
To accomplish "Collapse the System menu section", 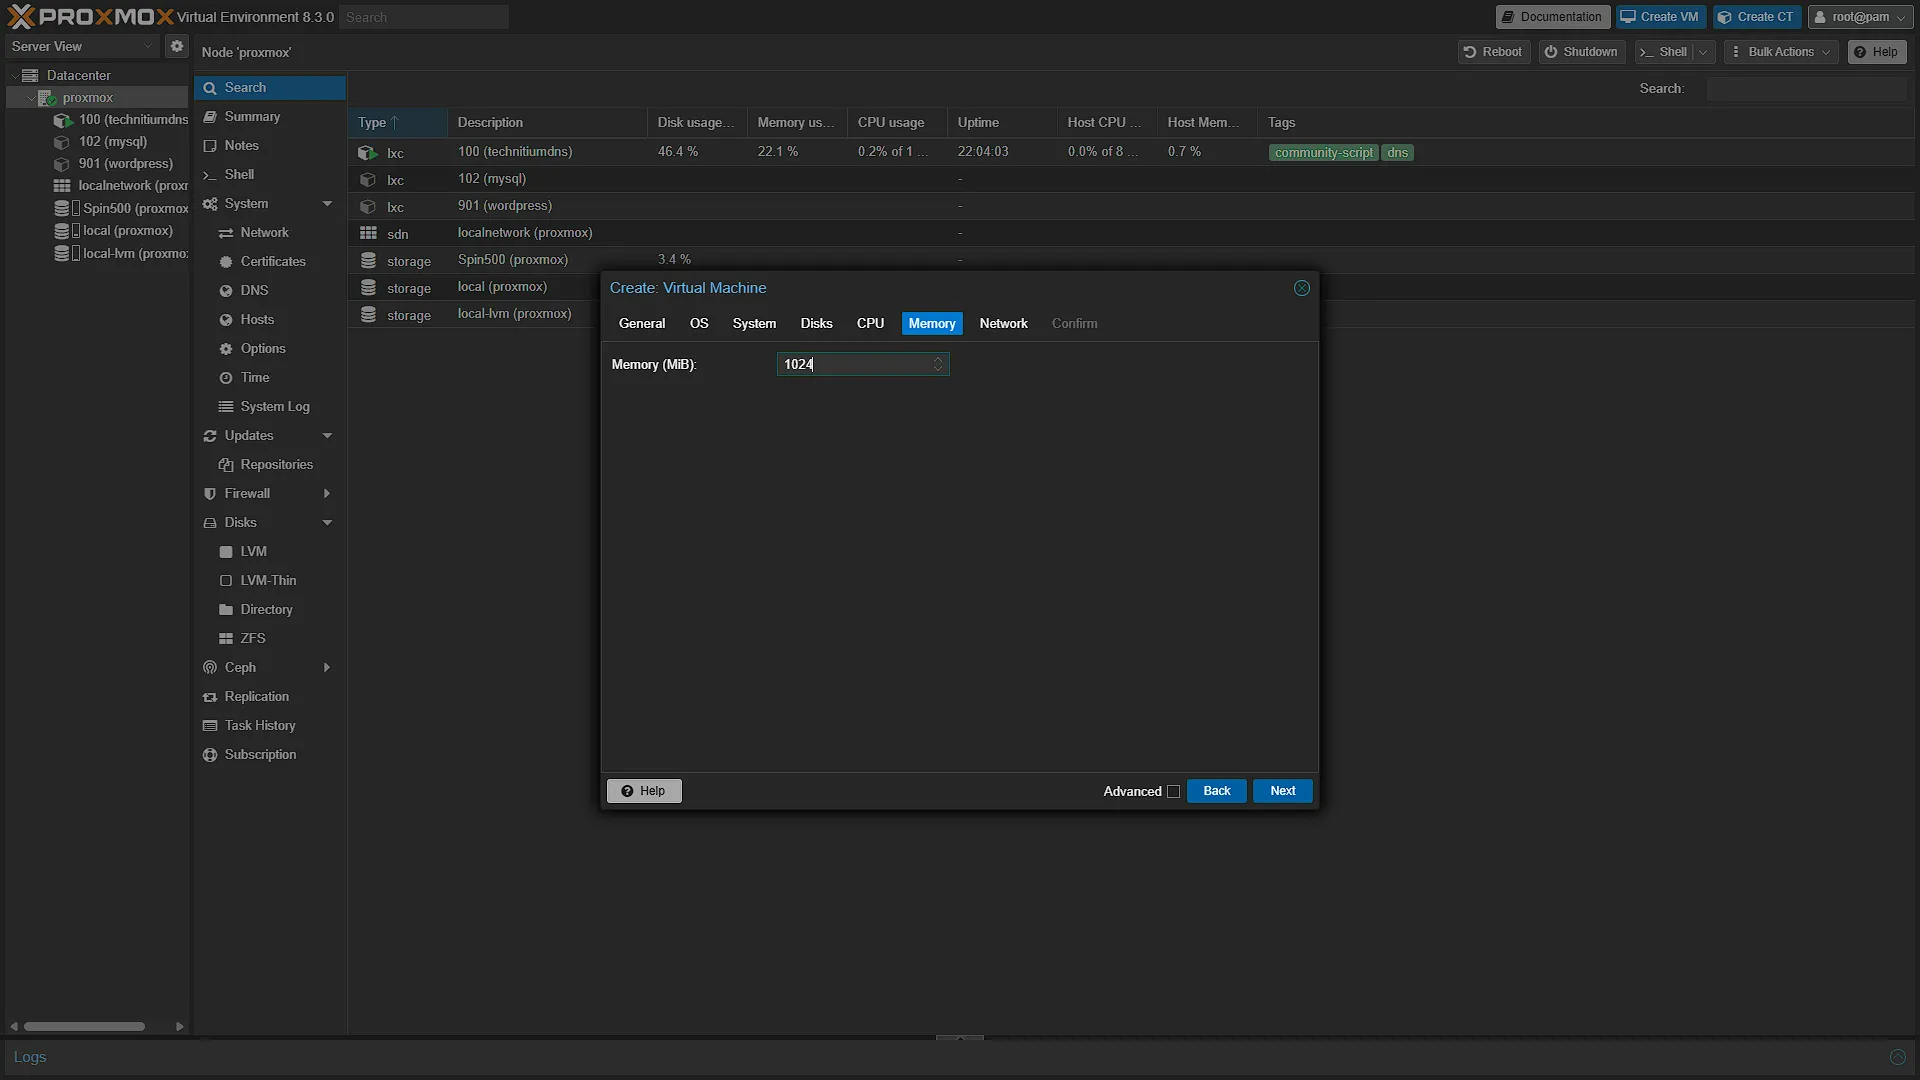I will [x=327, y=204].
